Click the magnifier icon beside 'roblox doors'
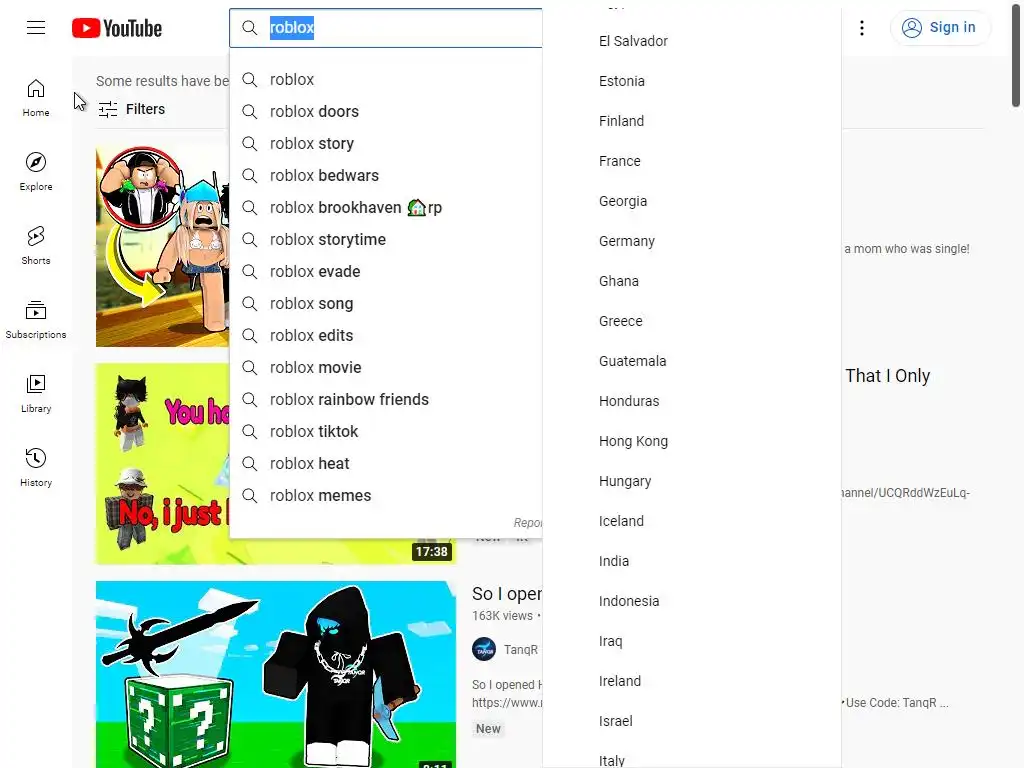Image resolution: width=1024 pixels, height=768 pixels. [x=249, y=111]
